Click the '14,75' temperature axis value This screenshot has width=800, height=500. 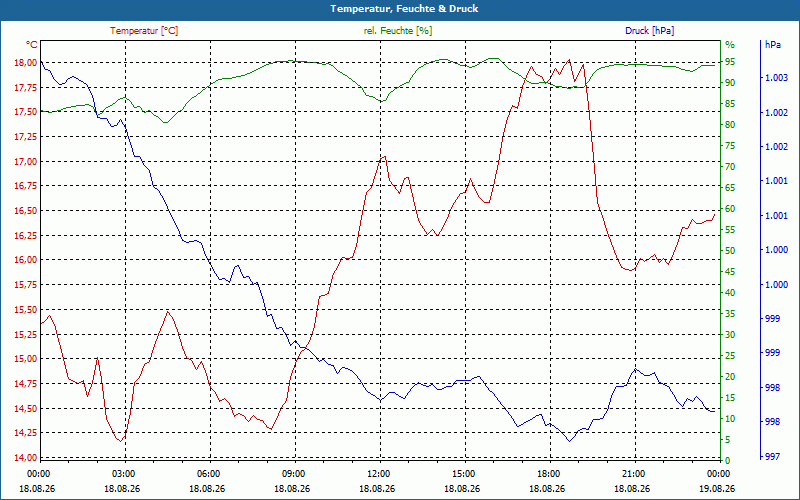click(27, 384)
